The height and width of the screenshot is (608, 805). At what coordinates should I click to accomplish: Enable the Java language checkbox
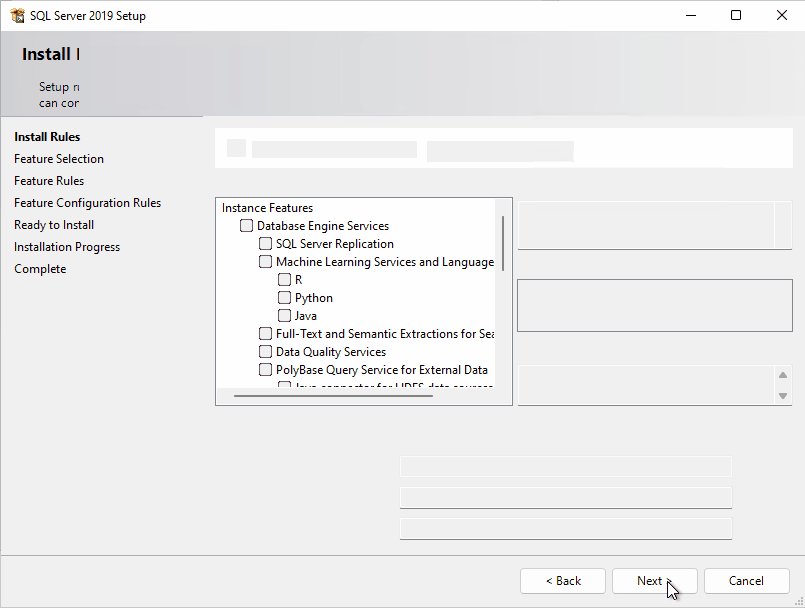click(284, 315)
